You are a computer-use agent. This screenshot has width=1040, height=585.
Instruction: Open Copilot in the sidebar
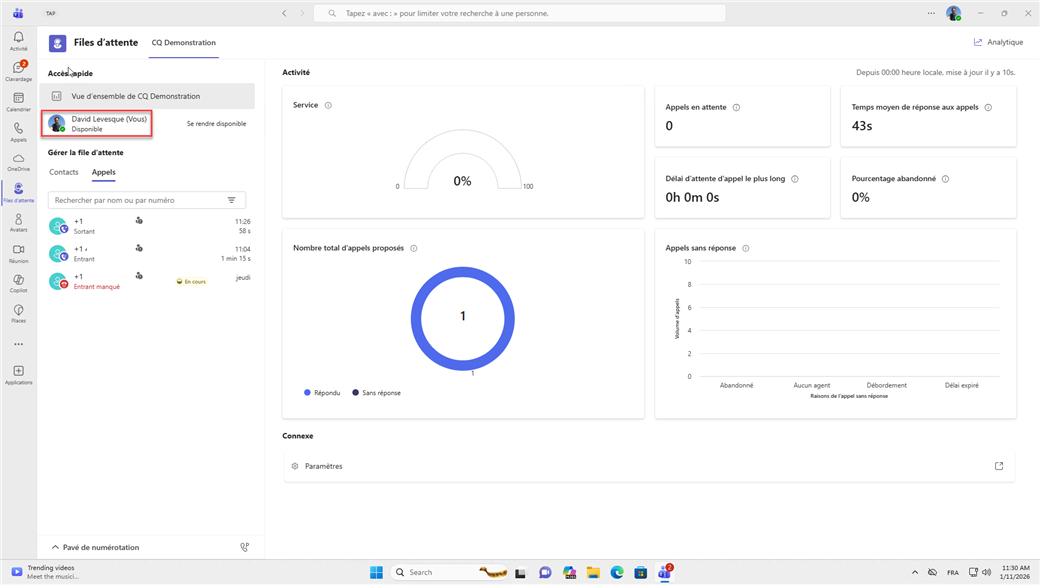pyautogui.click(x=18, y=283)
